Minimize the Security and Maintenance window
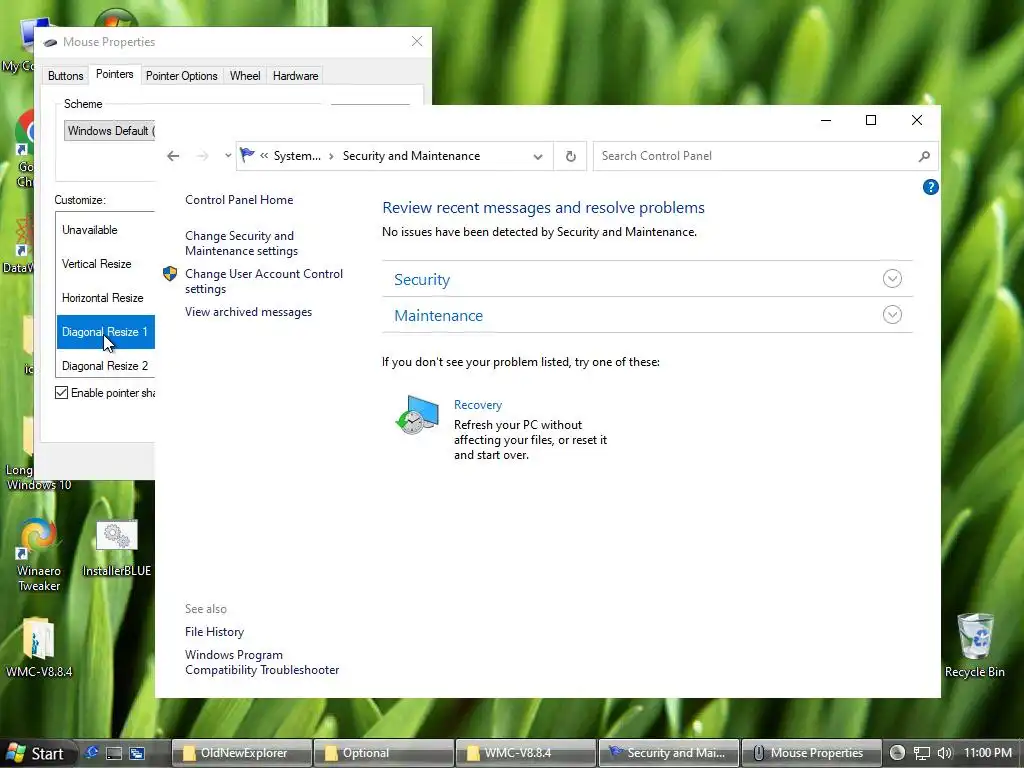Image resolution: width=1024 pixels, height=768 pixels. pyautogui.click(x=826, y=120)
